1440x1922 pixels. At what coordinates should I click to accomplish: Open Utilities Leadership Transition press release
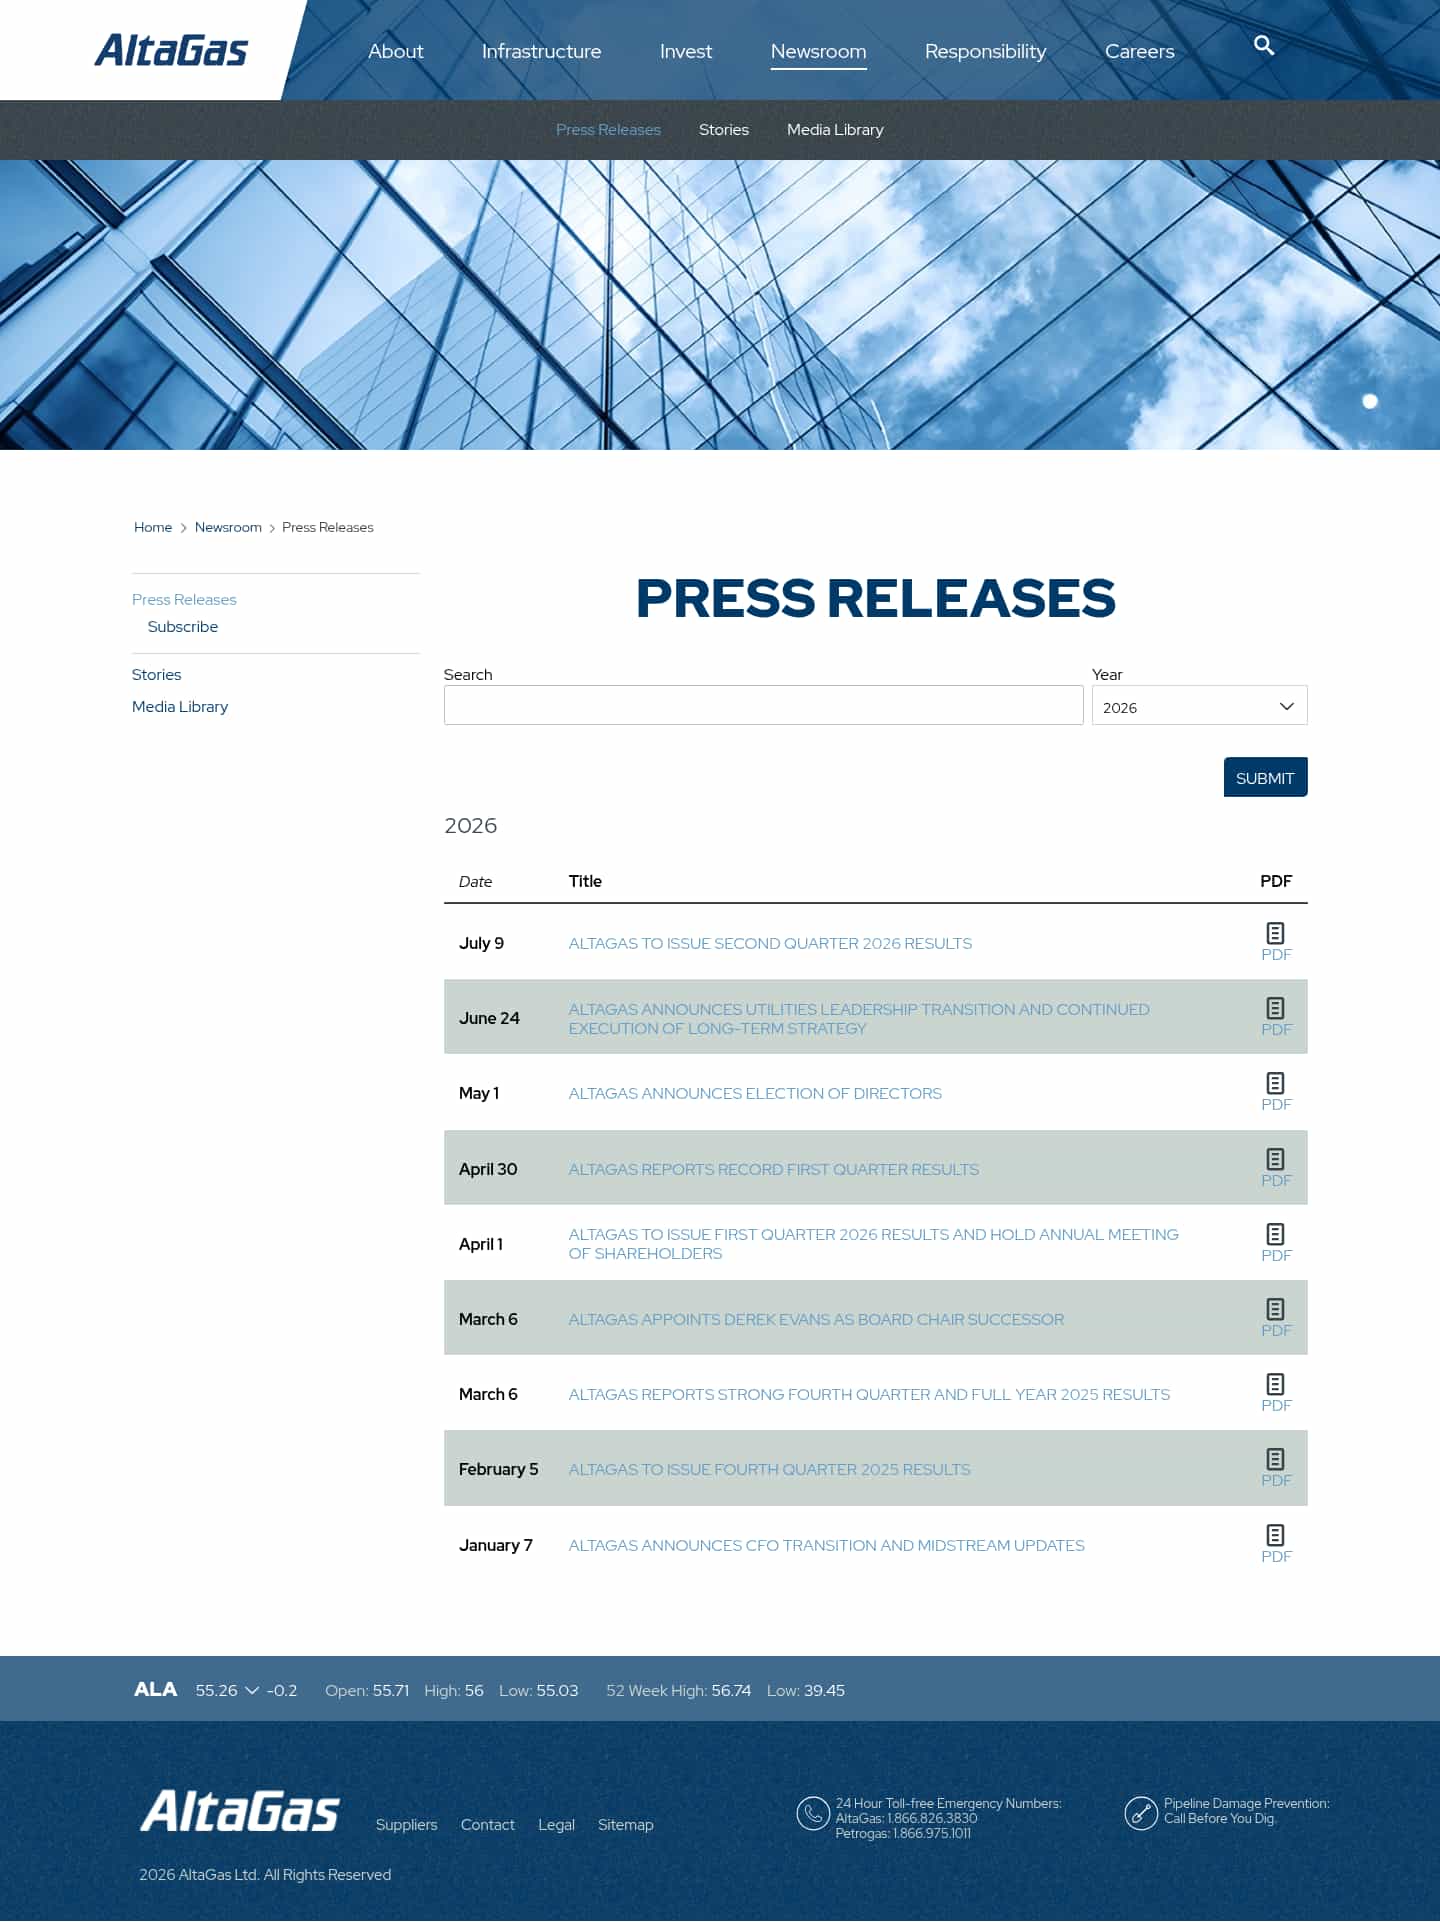859,1018
